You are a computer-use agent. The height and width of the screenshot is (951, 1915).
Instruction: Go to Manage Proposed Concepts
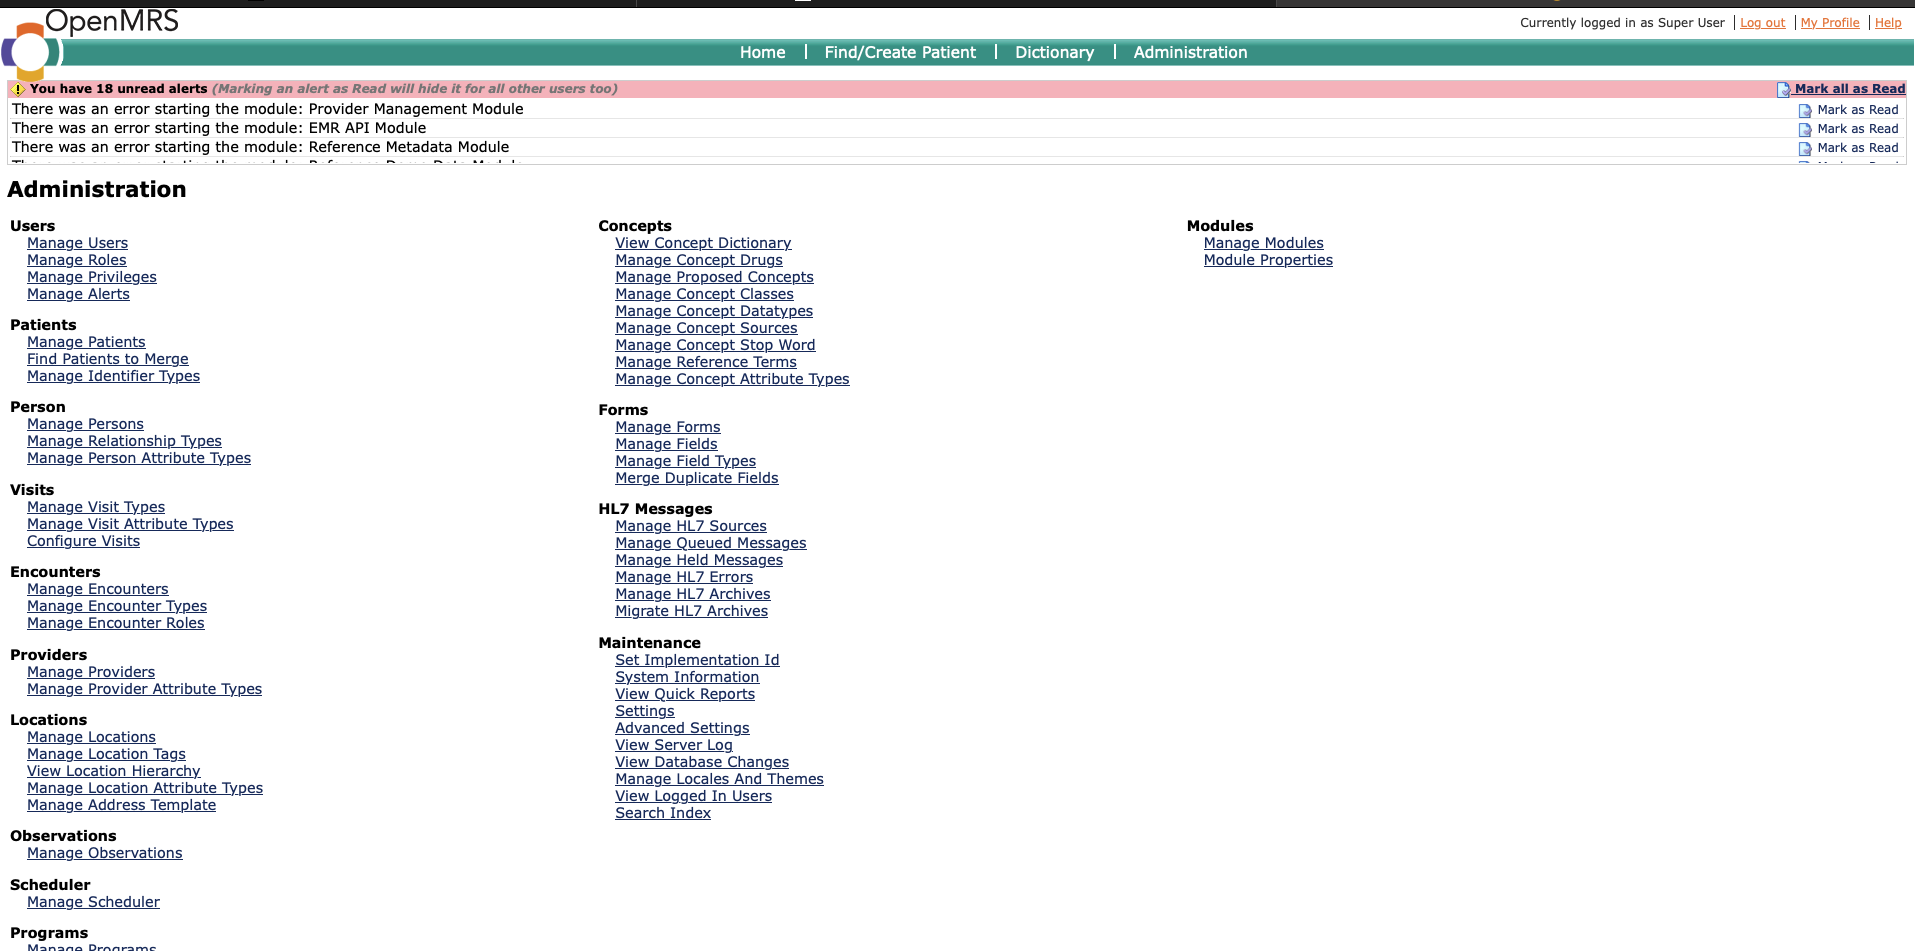(714, 277)
